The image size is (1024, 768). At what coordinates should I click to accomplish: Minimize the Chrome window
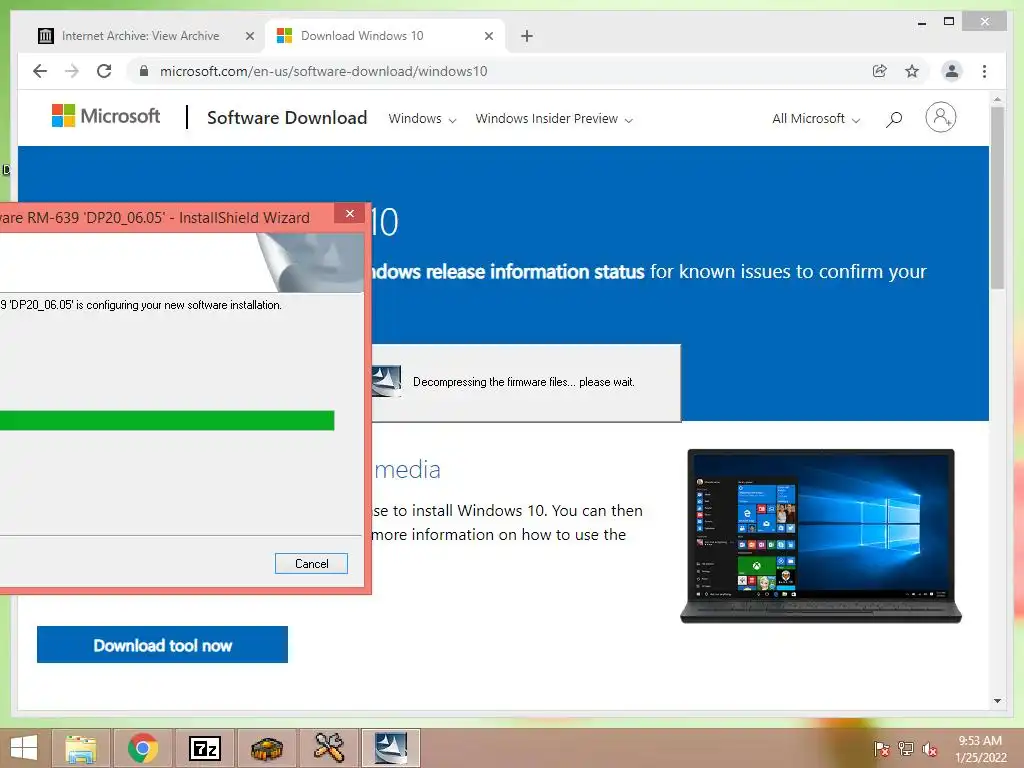coord(921,23)
